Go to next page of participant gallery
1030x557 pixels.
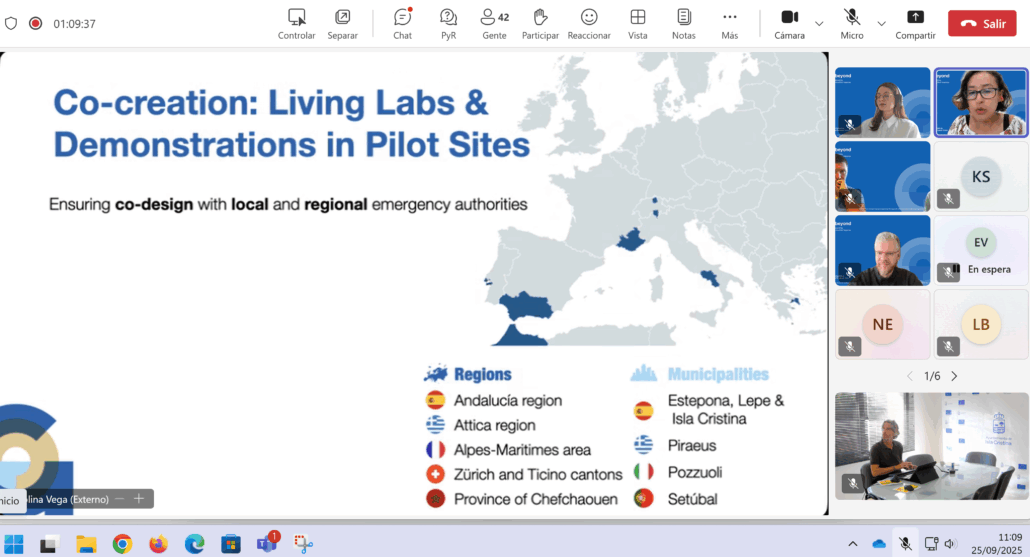coord(954,376)
